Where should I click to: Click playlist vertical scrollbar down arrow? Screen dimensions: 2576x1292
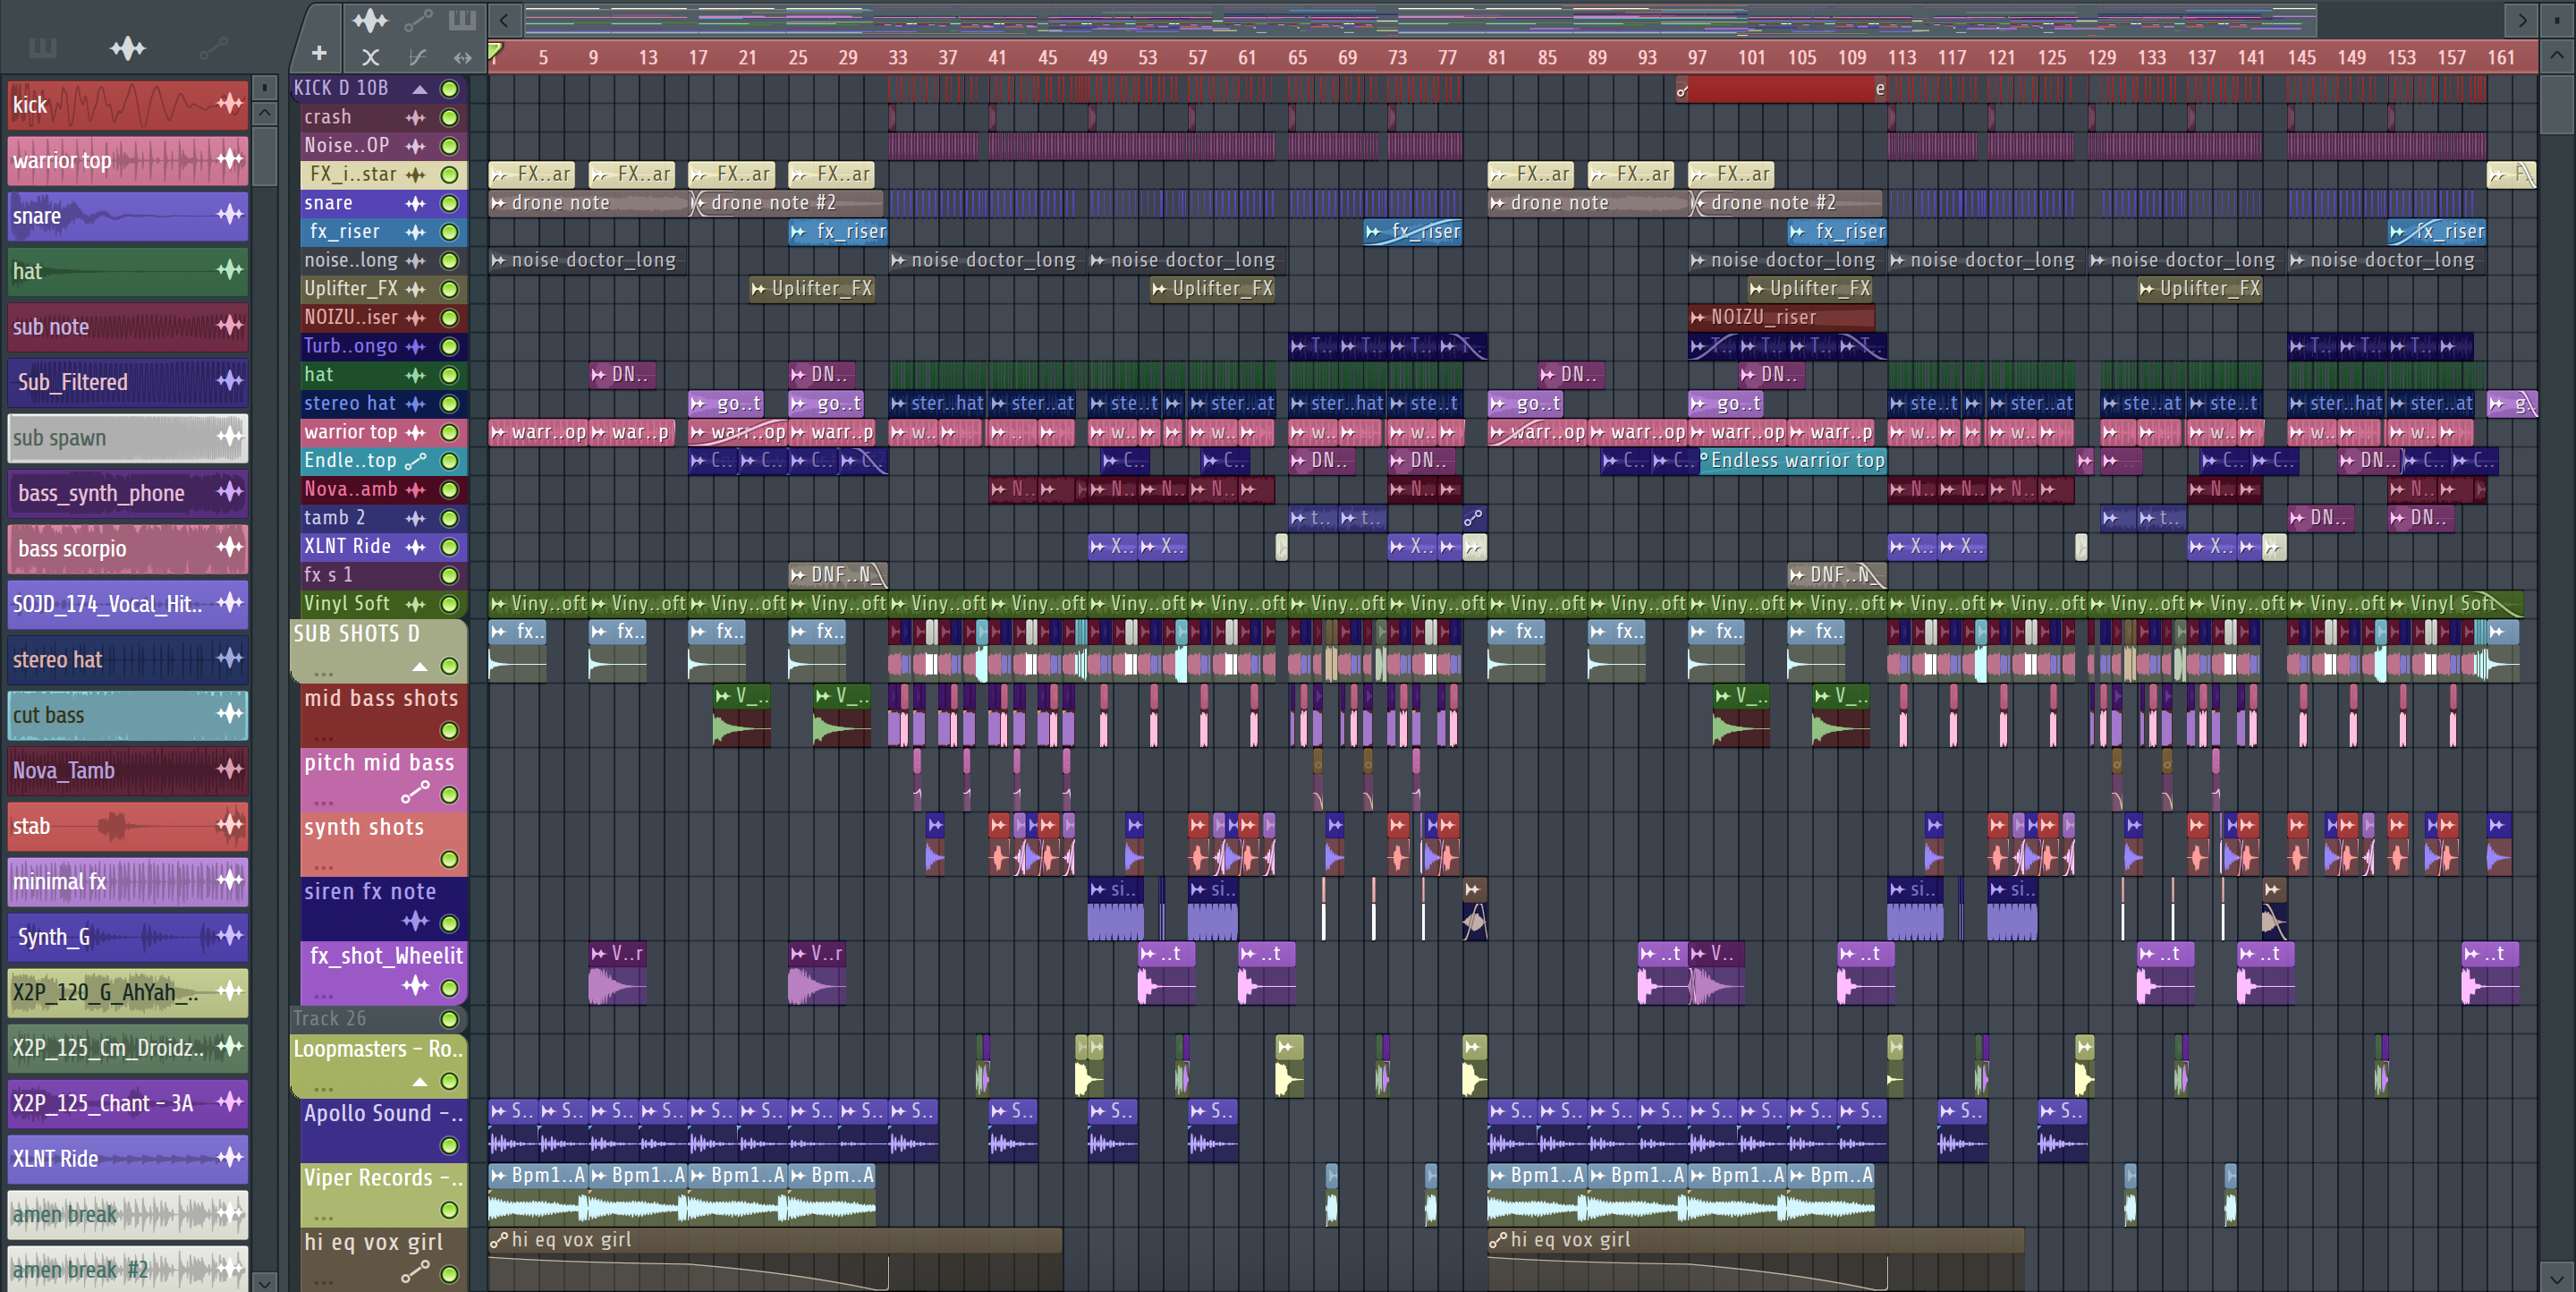2557,1277
